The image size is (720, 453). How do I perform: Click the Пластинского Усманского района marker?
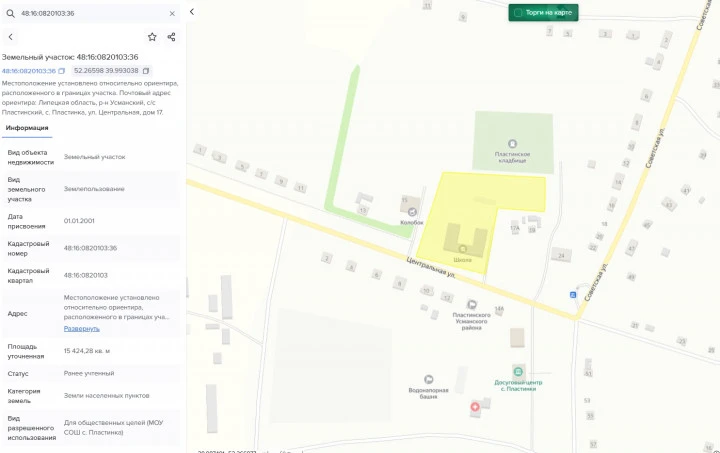(x=472, y=304)
